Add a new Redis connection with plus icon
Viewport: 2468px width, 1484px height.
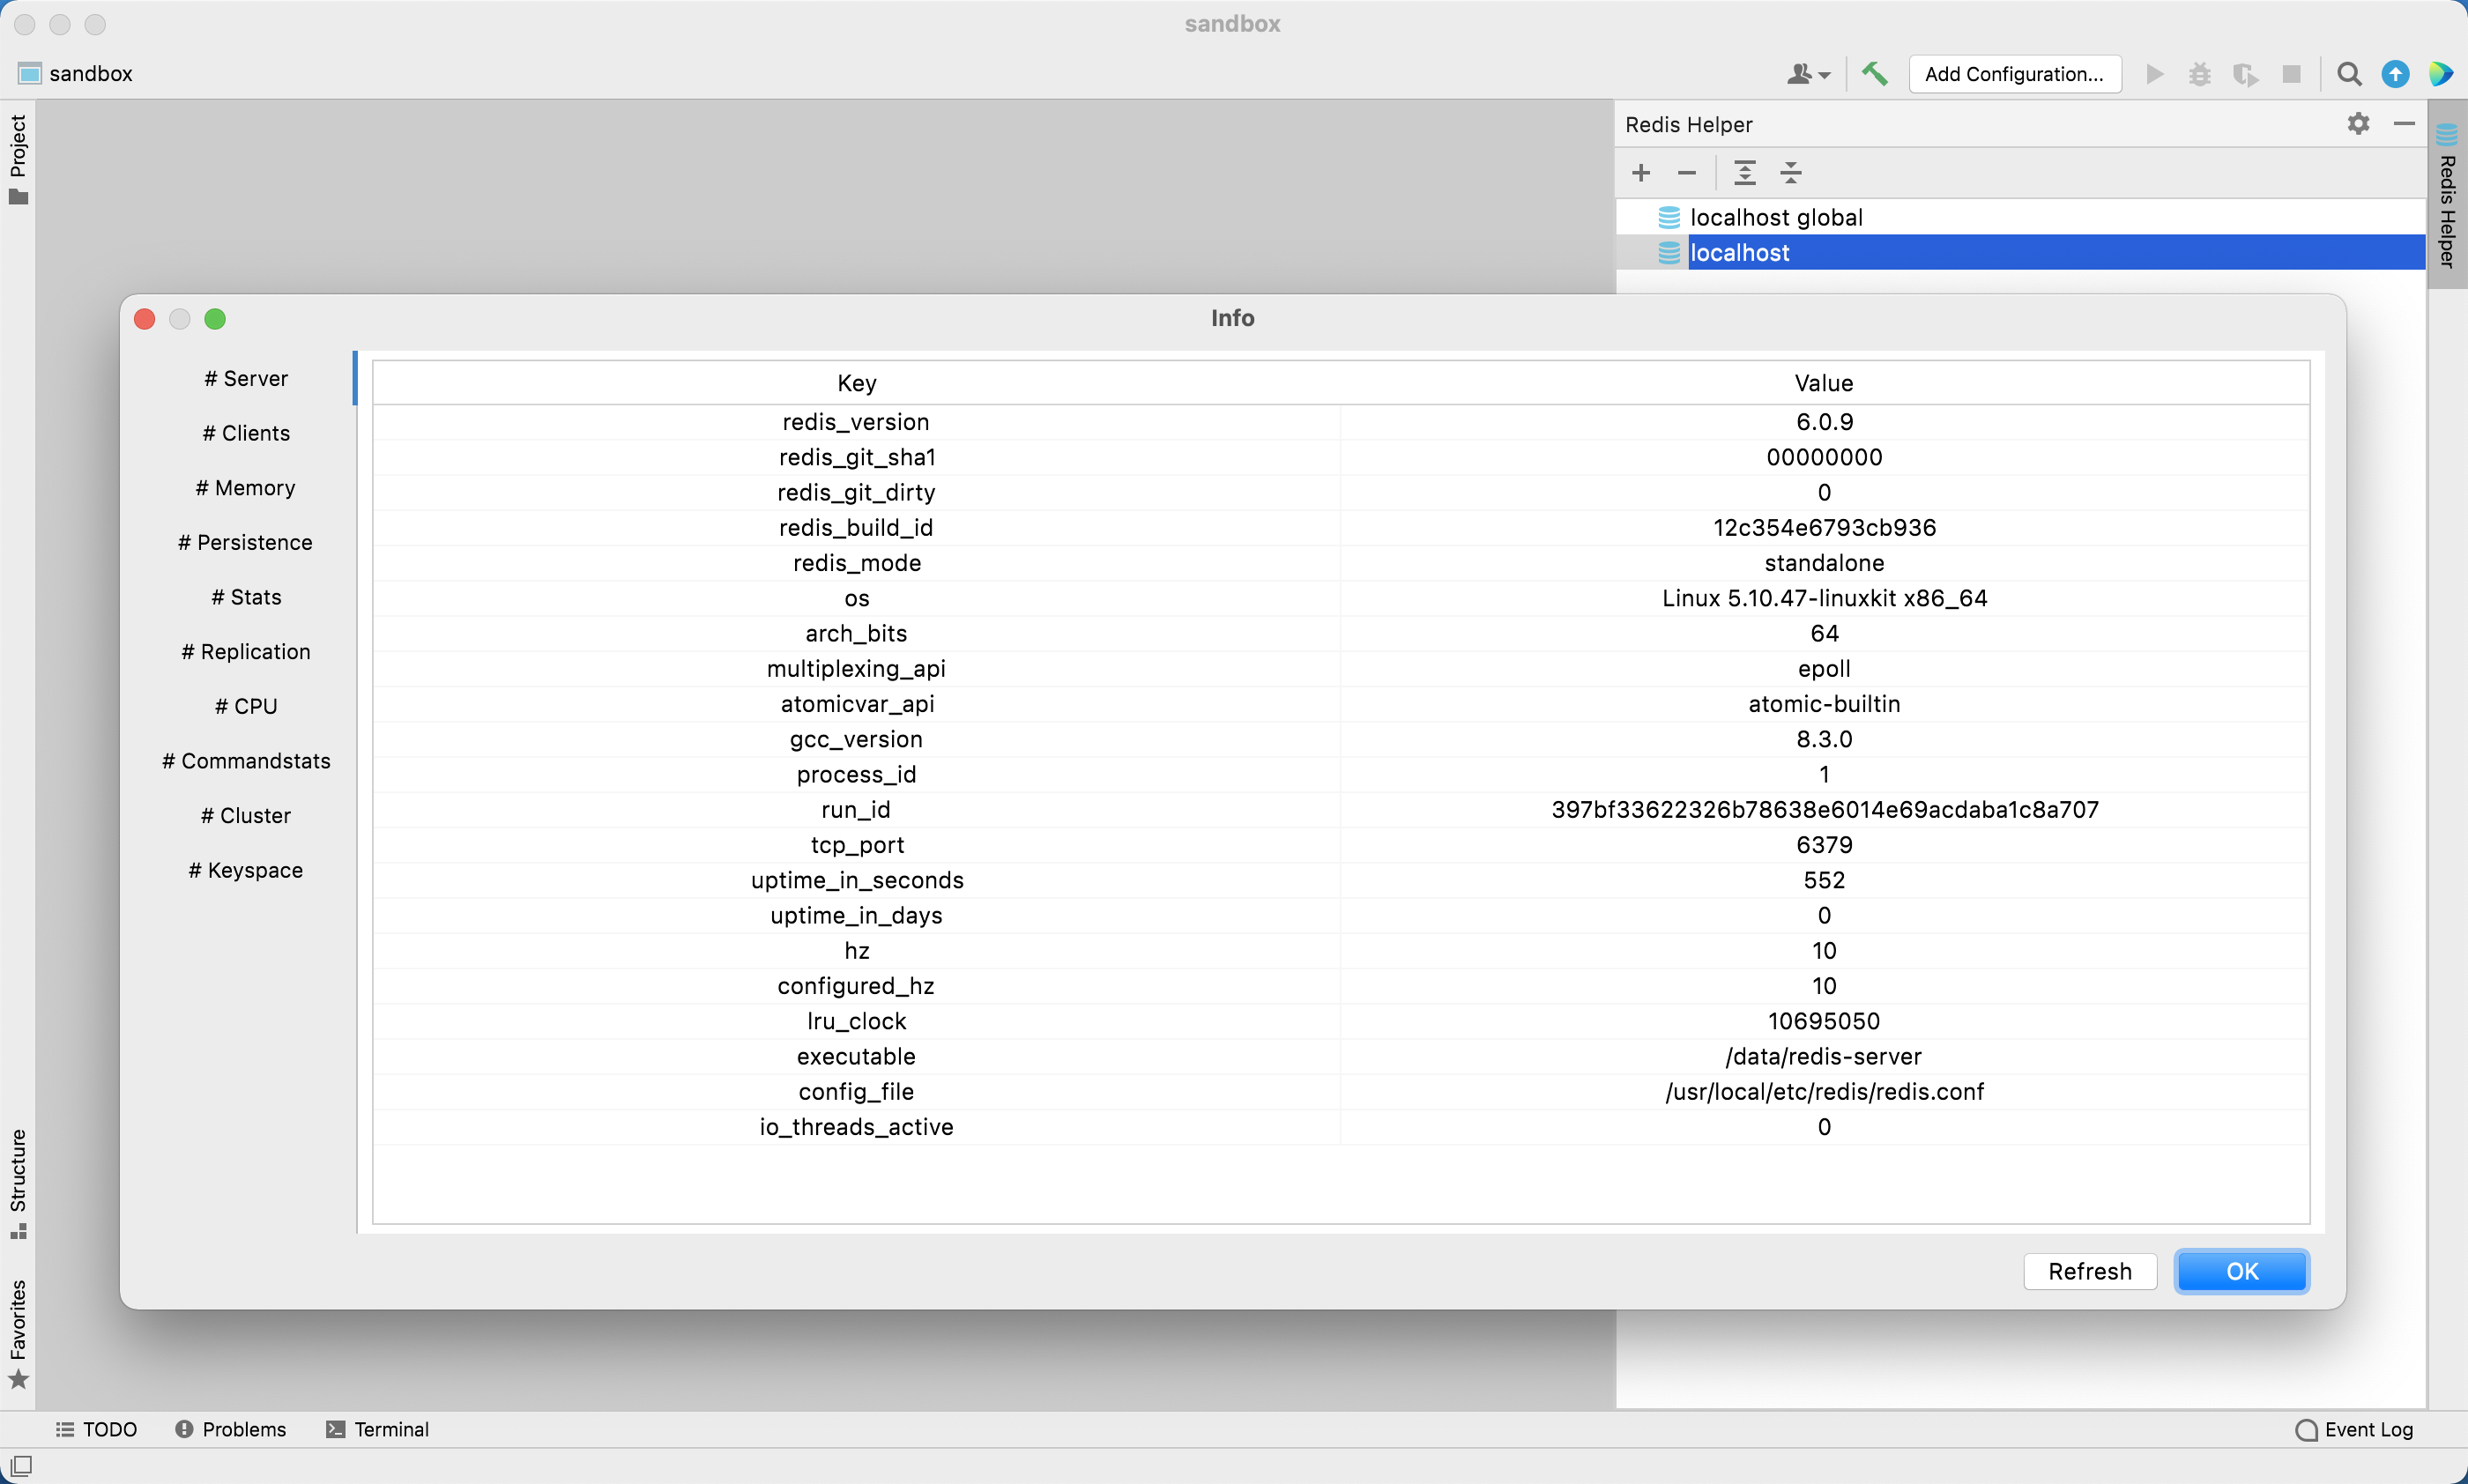[1640, 173]
